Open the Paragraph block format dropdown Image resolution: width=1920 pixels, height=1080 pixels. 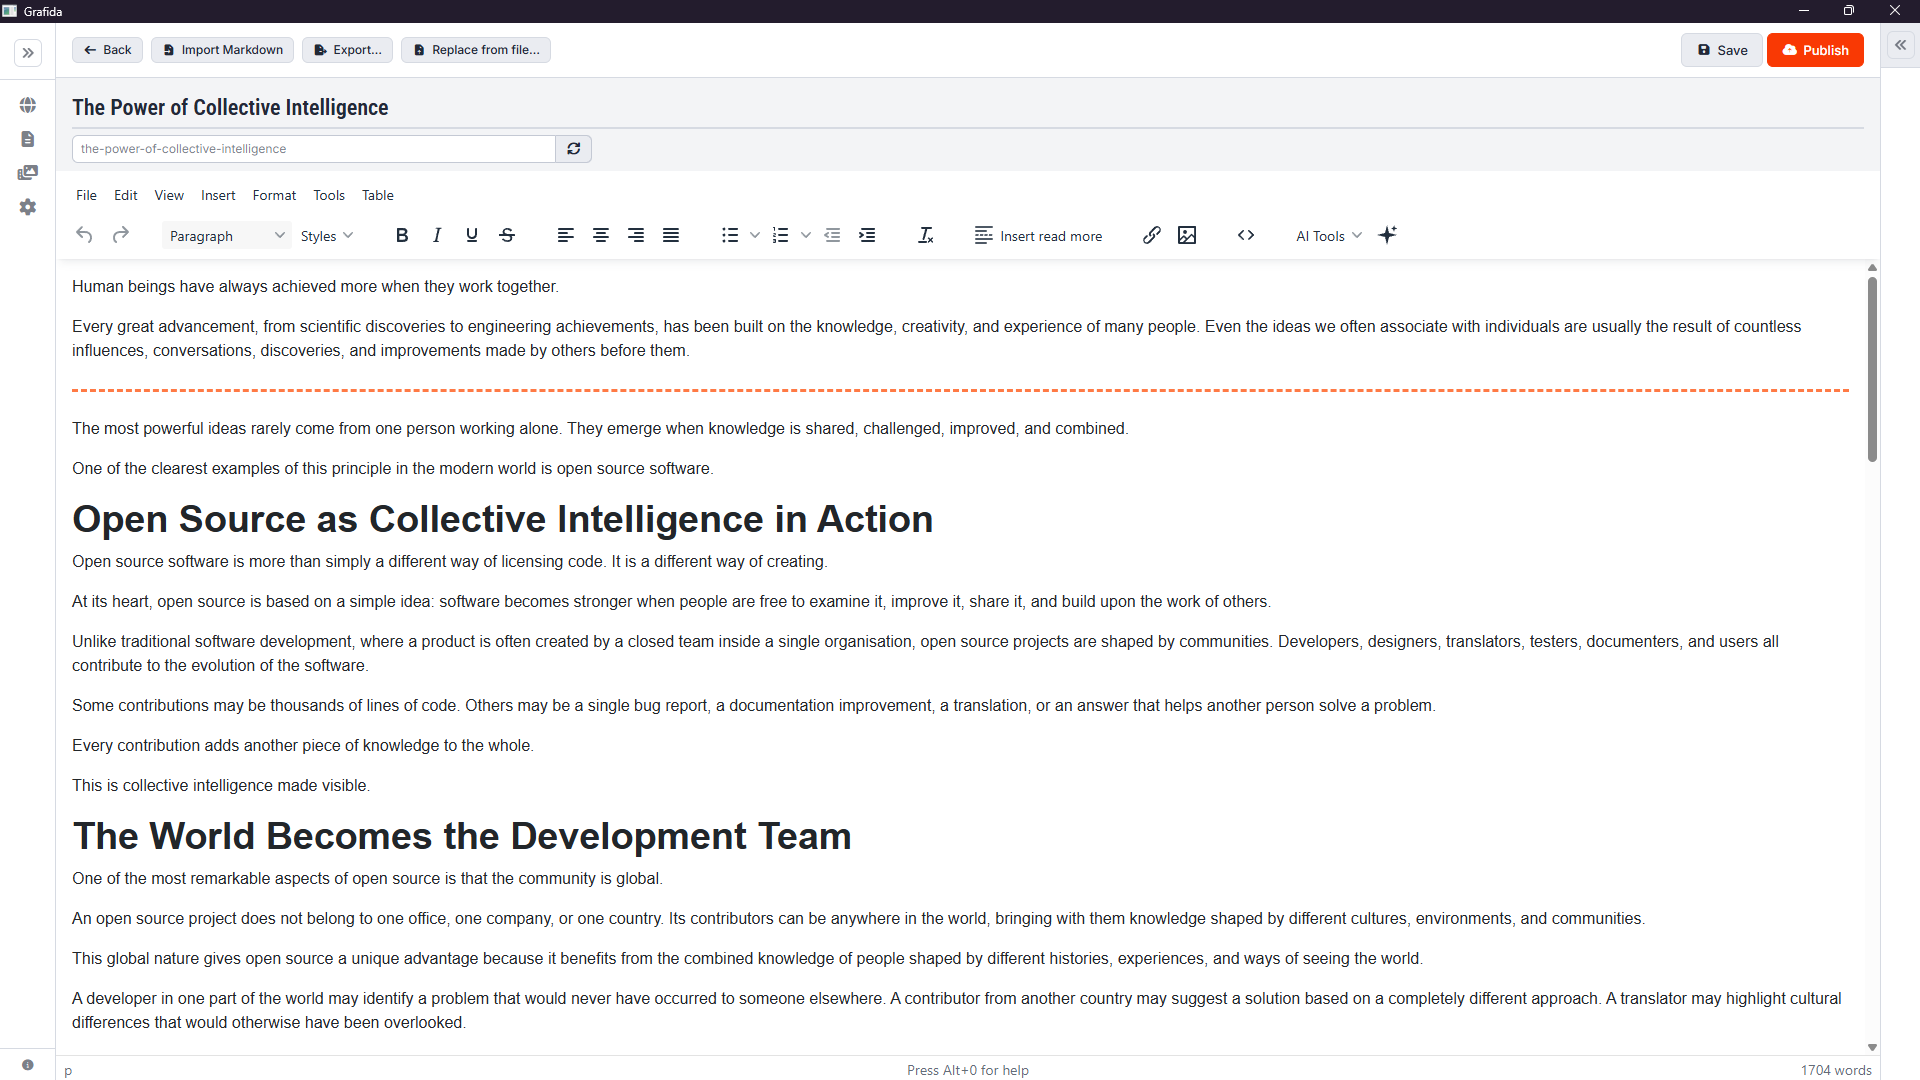[x=227, y=236]
